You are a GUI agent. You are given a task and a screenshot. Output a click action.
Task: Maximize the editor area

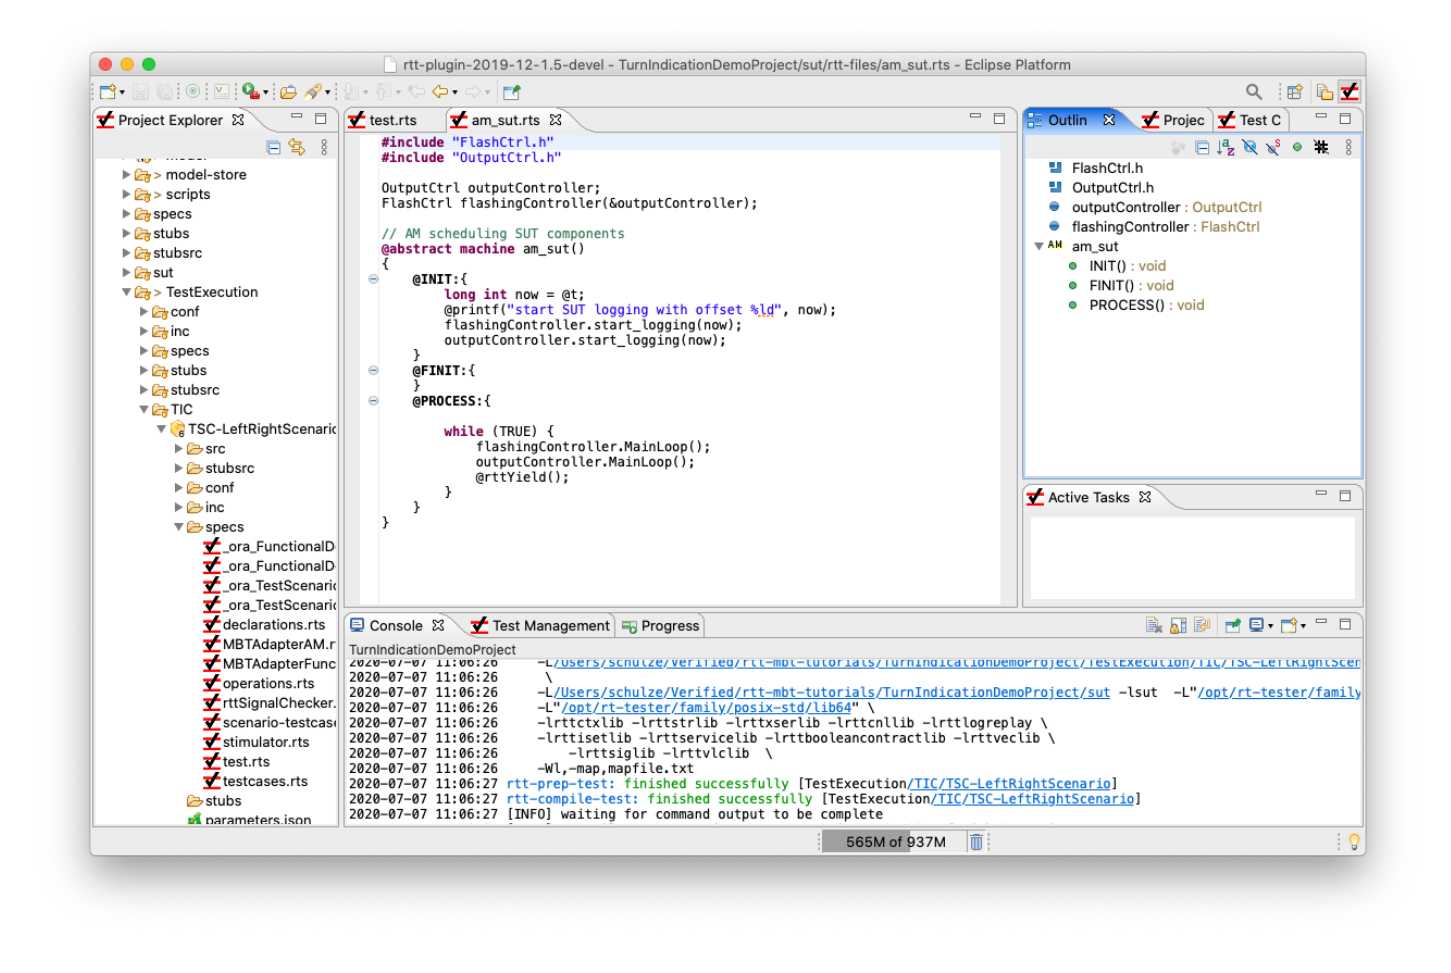999,118
